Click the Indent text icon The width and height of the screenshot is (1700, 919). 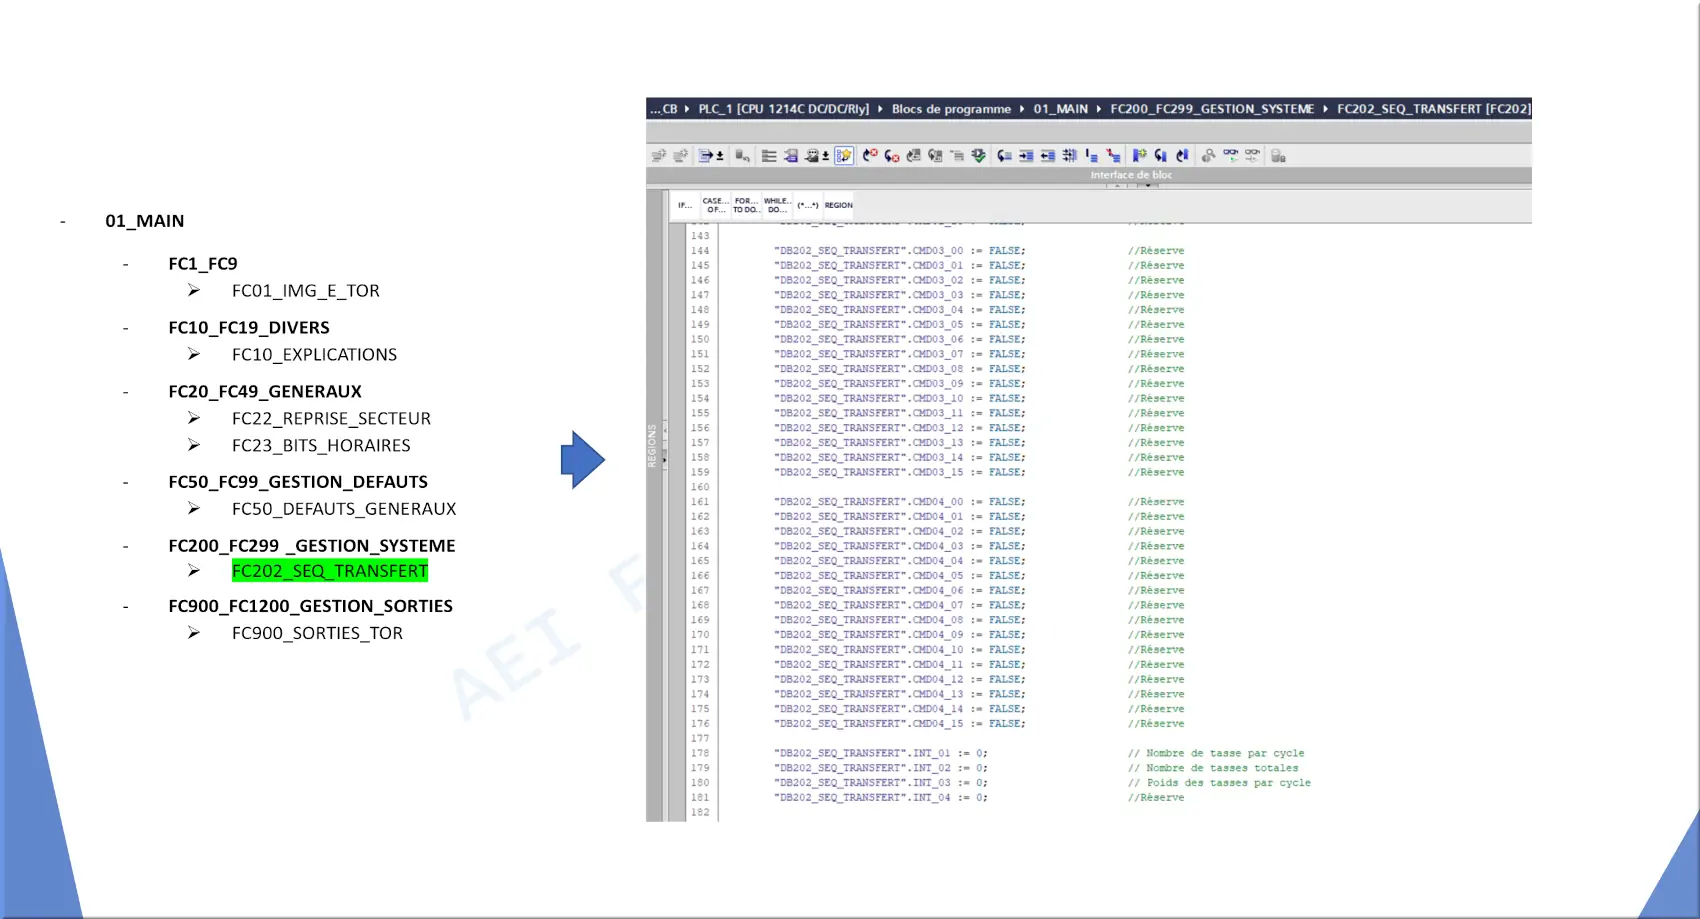(x=1026, y=156)
